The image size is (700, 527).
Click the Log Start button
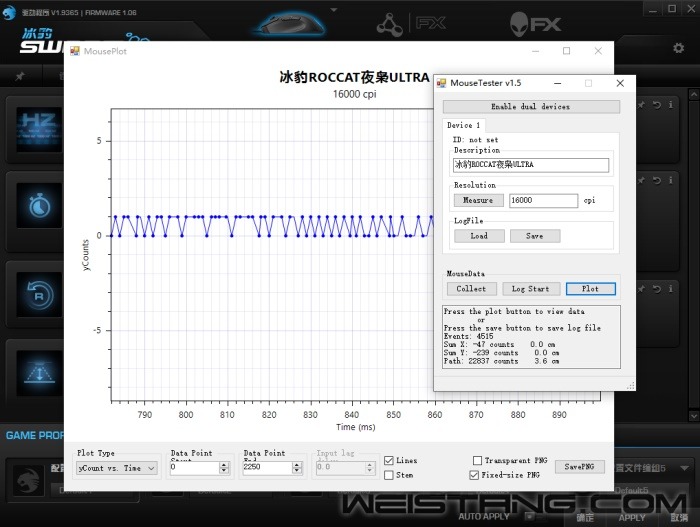point(530,289)
